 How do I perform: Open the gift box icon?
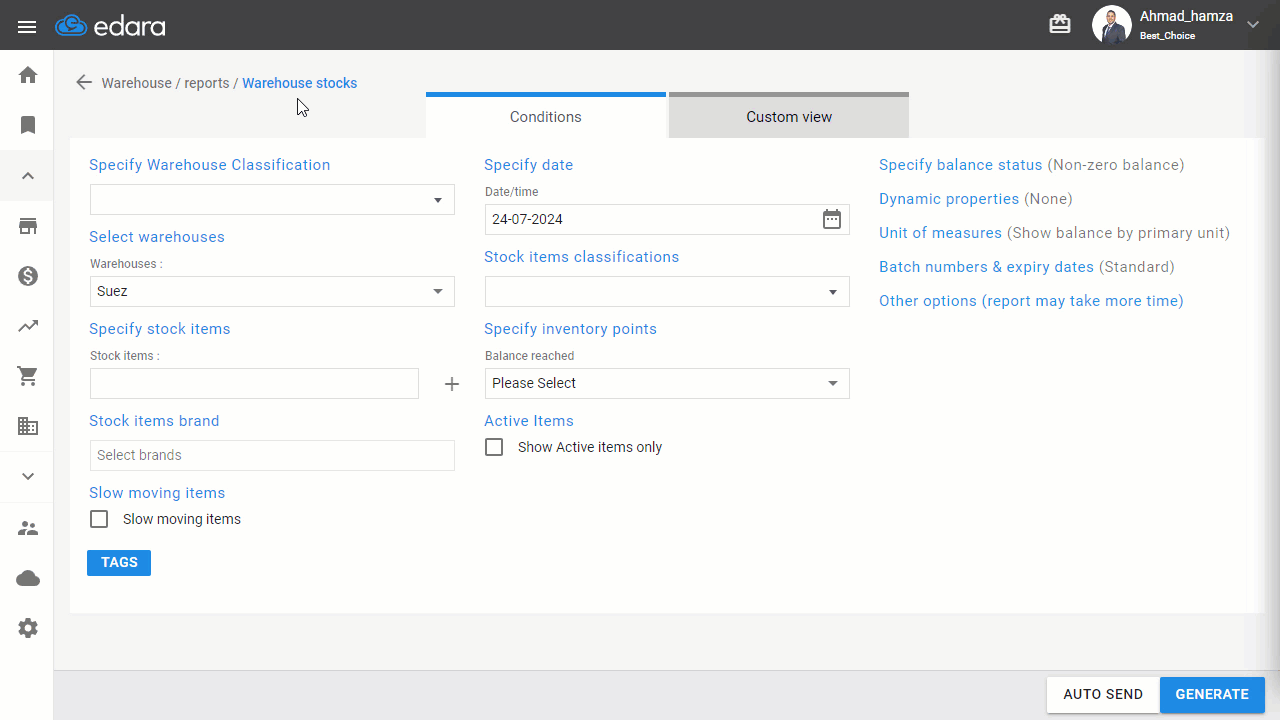coord(1060,24)
